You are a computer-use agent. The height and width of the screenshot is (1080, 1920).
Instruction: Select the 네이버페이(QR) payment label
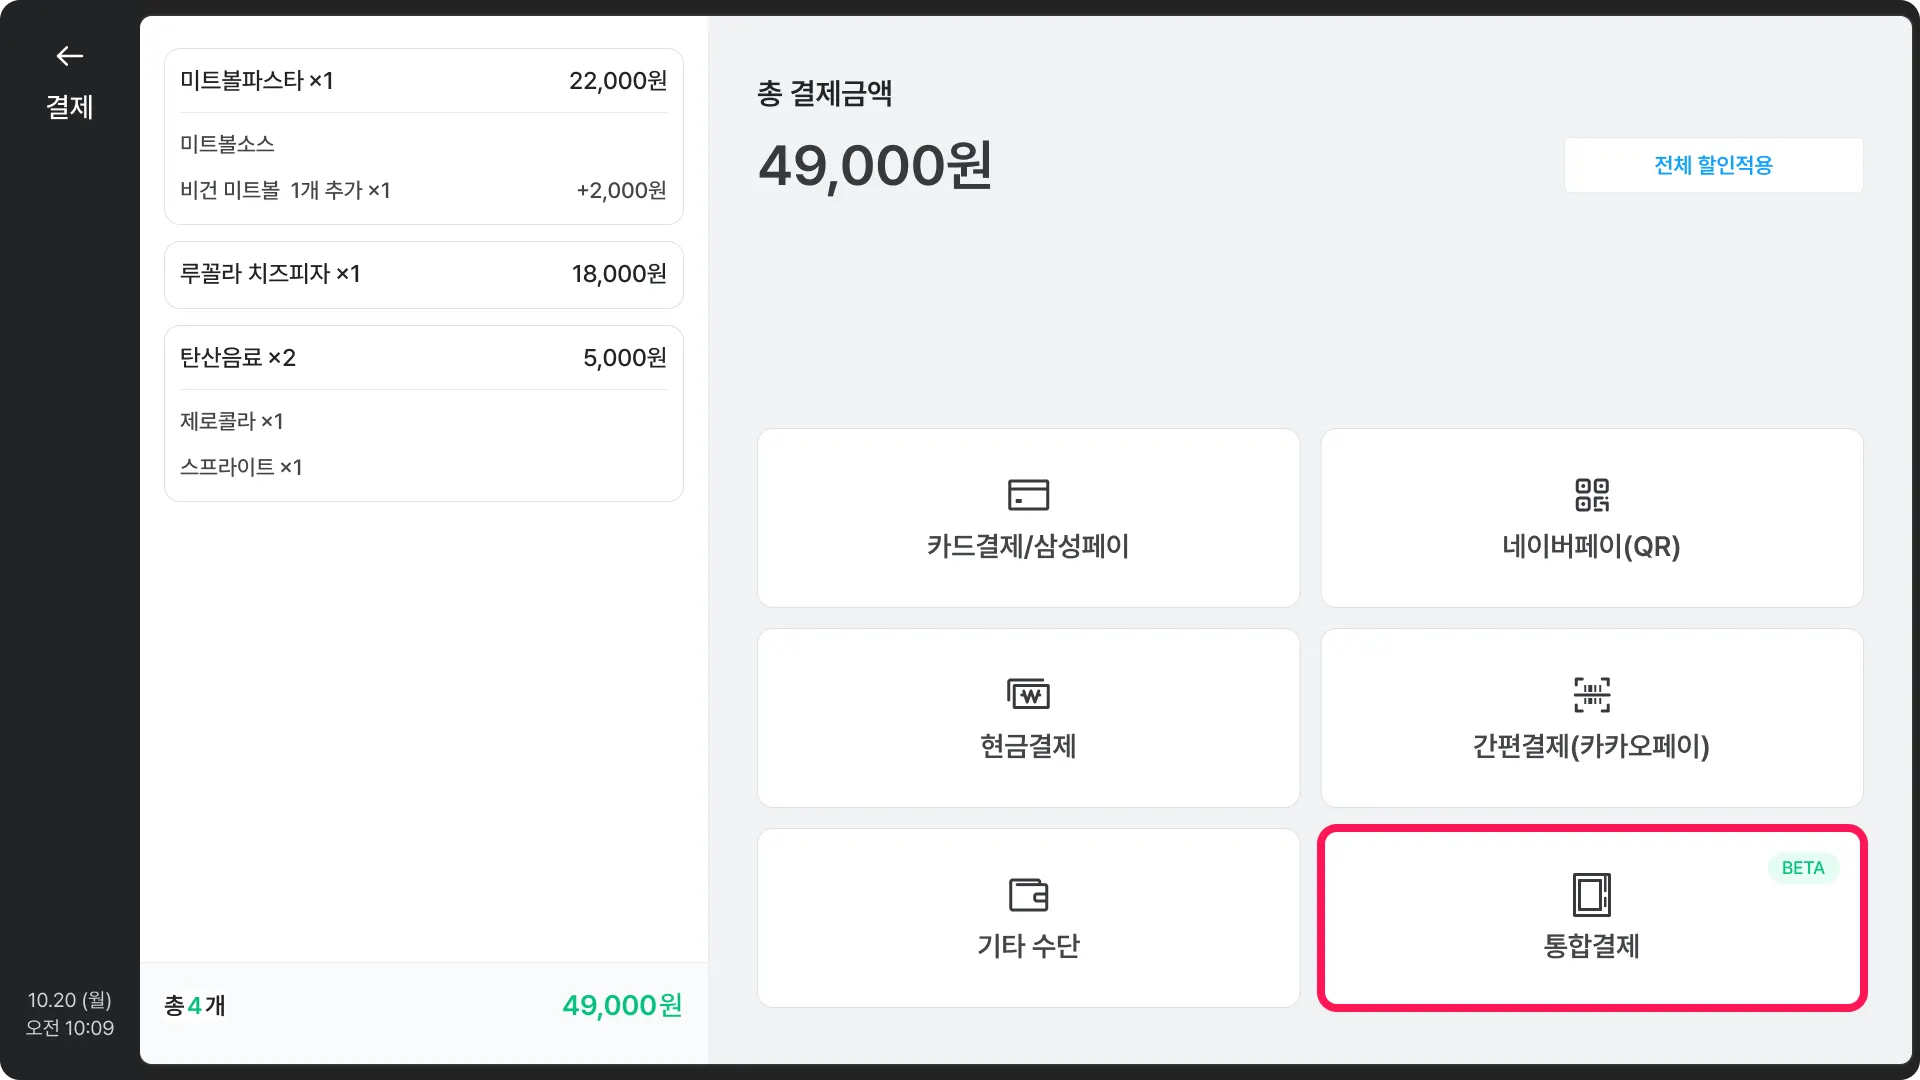(x=1591, y=546)
